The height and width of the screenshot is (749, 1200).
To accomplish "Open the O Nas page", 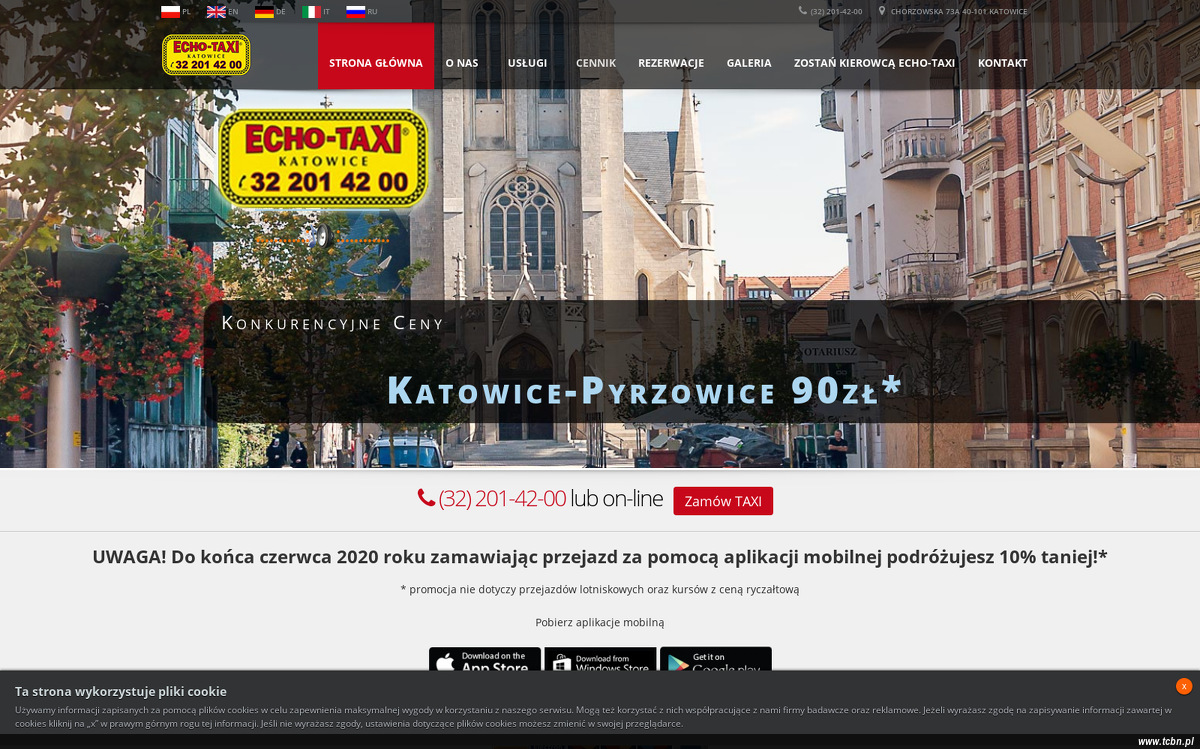I will click(462, 63).
